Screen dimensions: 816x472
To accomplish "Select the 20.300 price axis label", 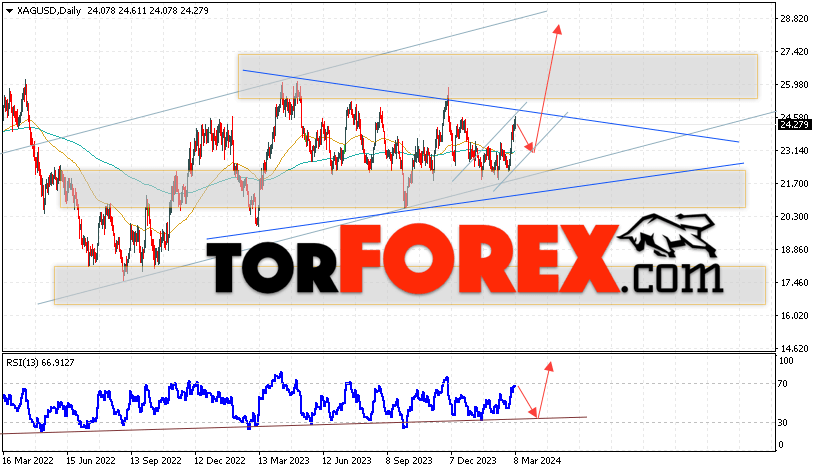I will (795, 216).
